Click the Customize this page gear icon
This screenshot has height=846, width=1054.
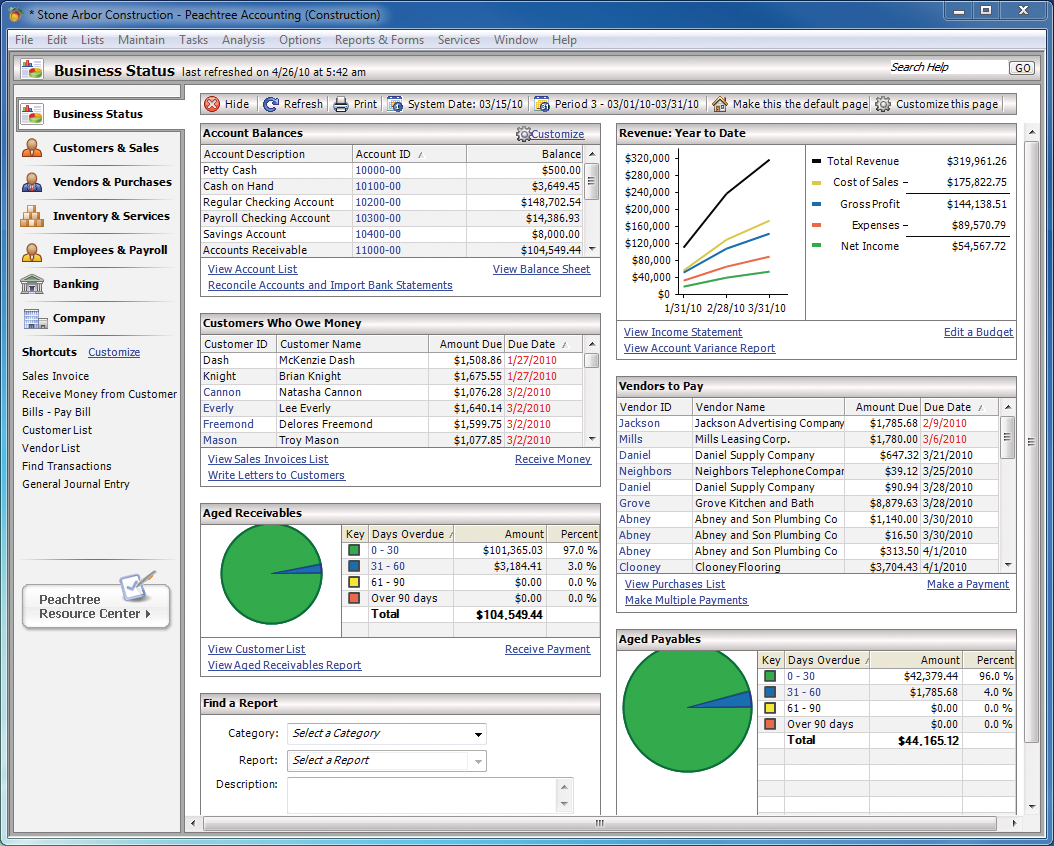(x=883, y=104)
